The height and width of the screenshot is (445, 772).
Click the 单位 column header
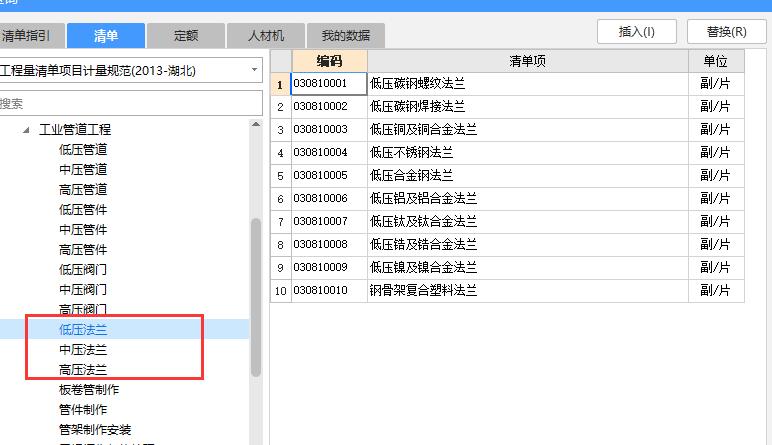tap(716, 61)
